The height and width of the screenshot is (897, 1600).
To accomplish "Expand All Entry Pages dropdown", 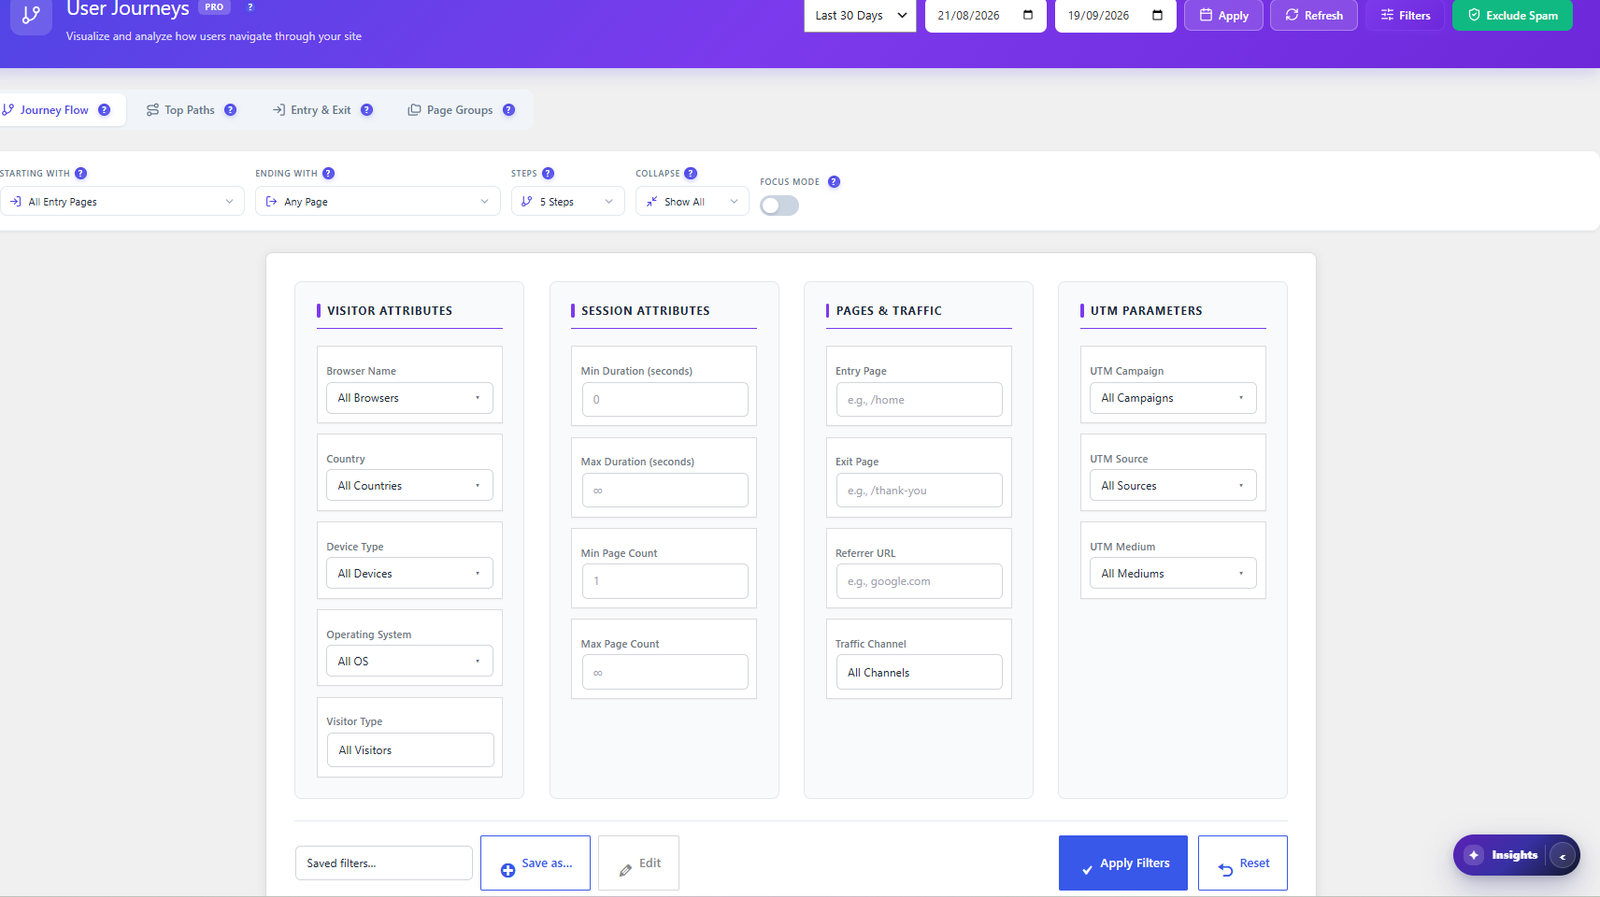I will [122, 201].
